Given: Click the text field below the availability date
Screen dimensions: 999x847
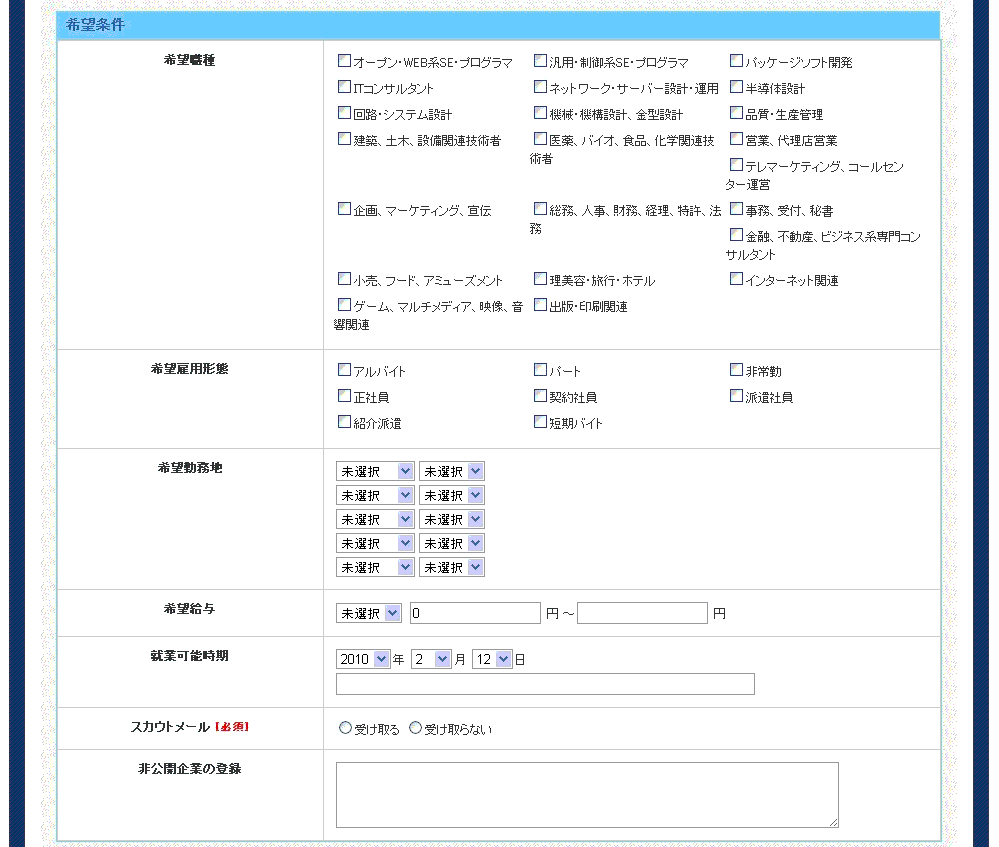Looking at the screenshot, I should click(545, 684).
